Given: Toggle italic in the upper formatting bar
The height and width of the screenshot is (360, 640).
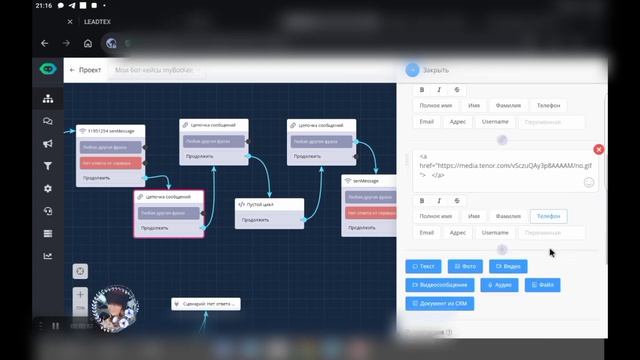Looking at the screenshot, I should coord(439,90).
